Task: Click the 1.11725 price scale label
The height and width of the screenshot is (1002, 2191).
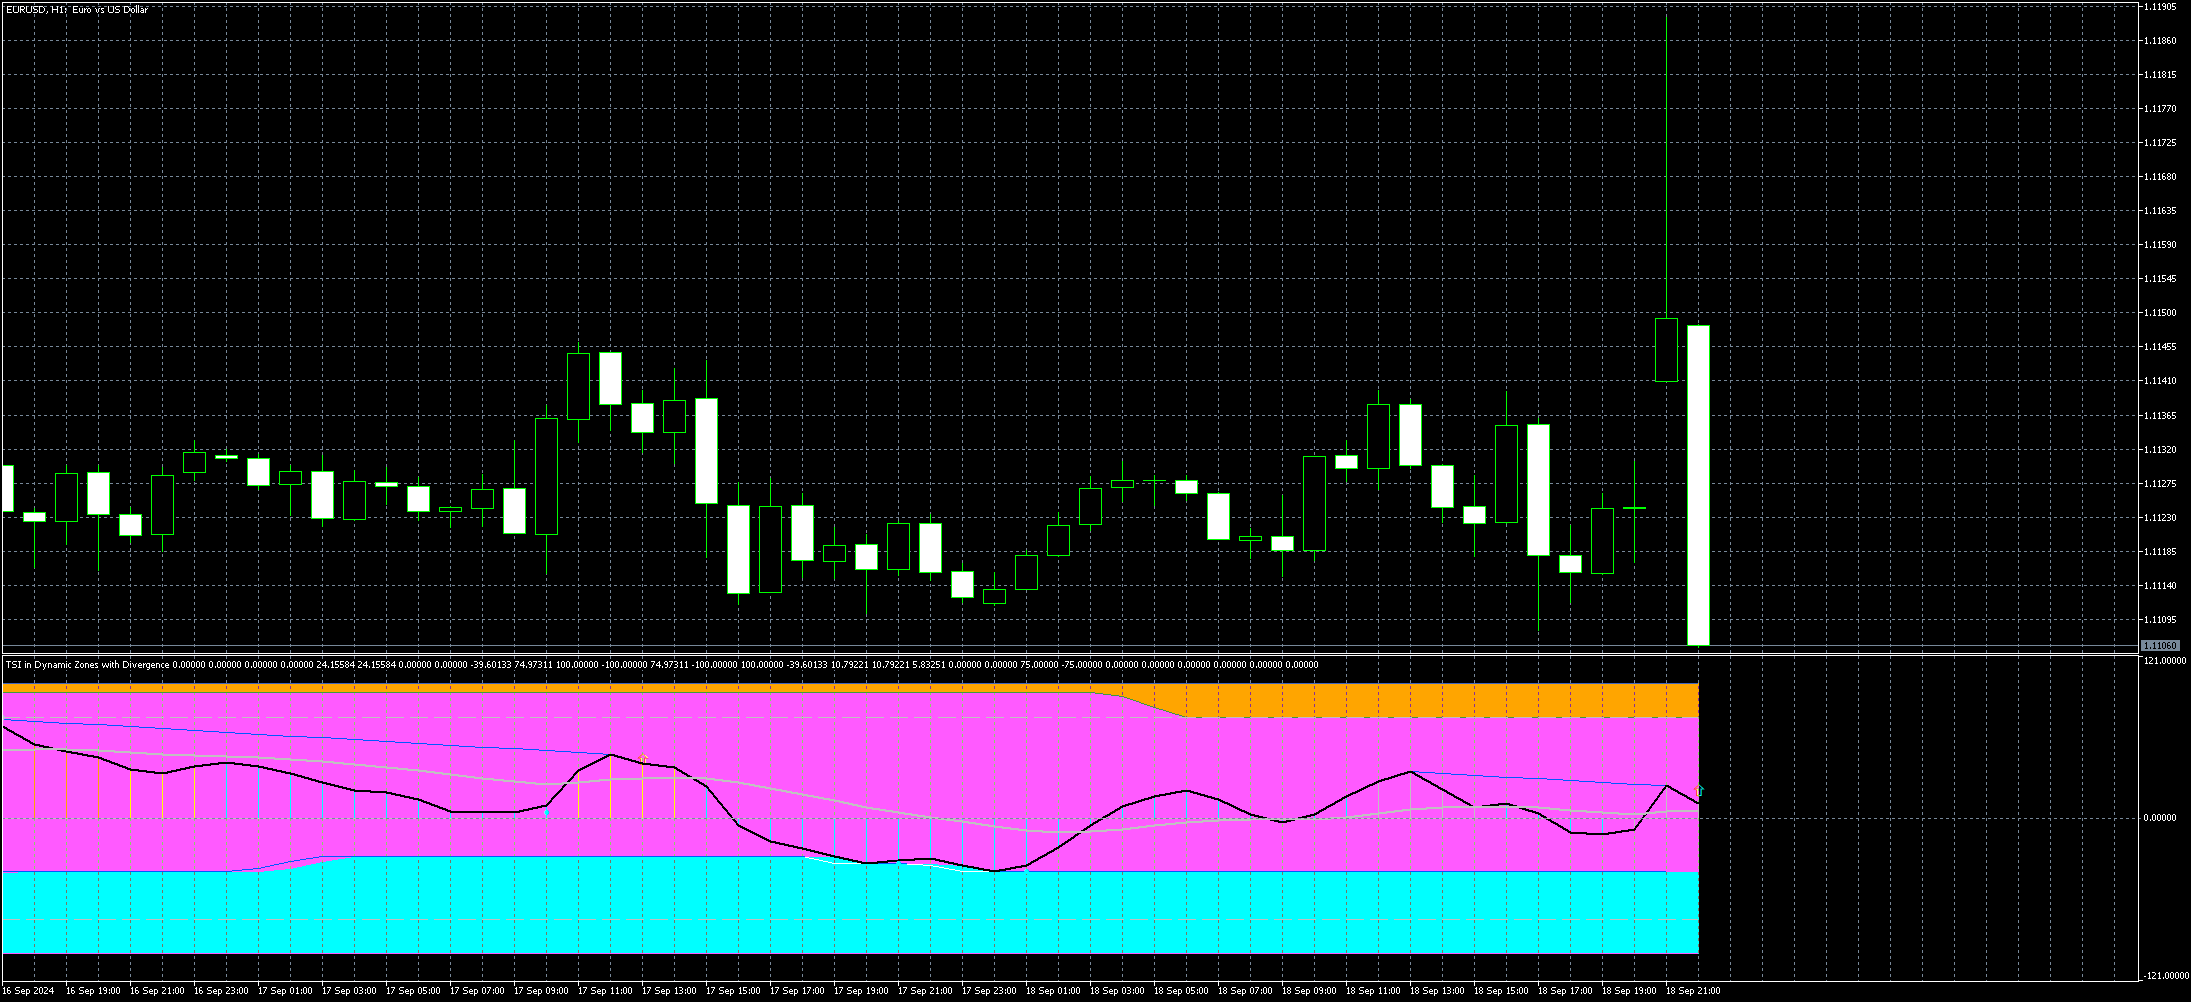Action: [2160, 143]
